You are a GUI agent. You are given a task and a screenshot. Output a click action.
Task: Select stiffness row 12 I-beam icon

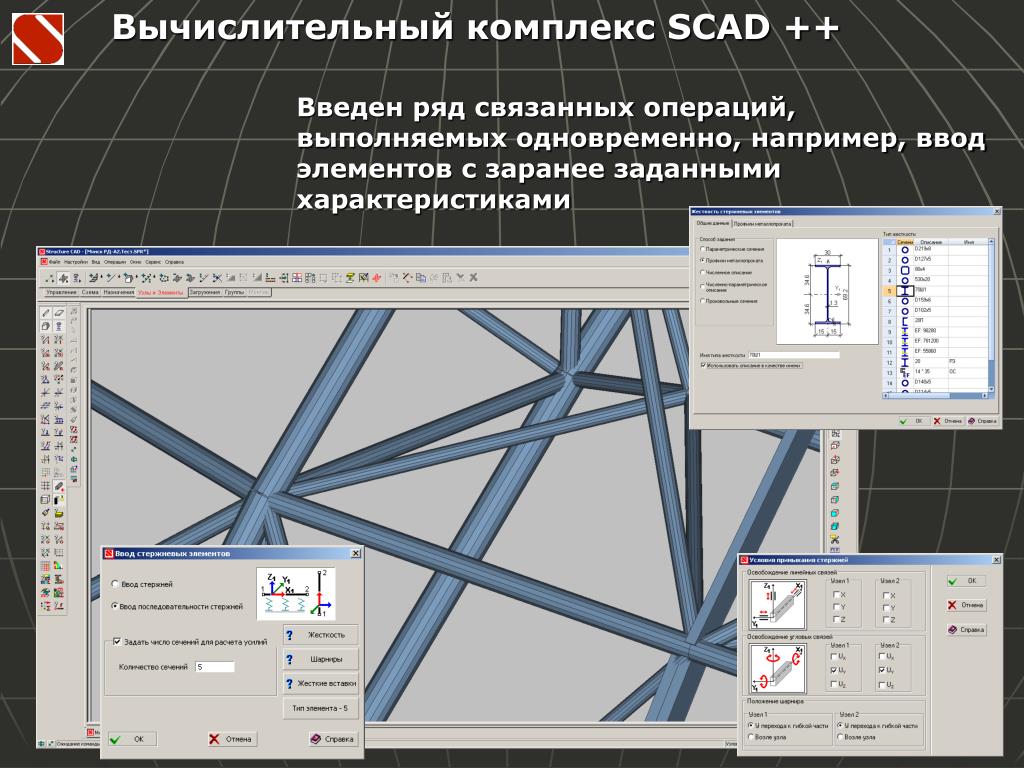pyautogui.click(x=905, y=362)
